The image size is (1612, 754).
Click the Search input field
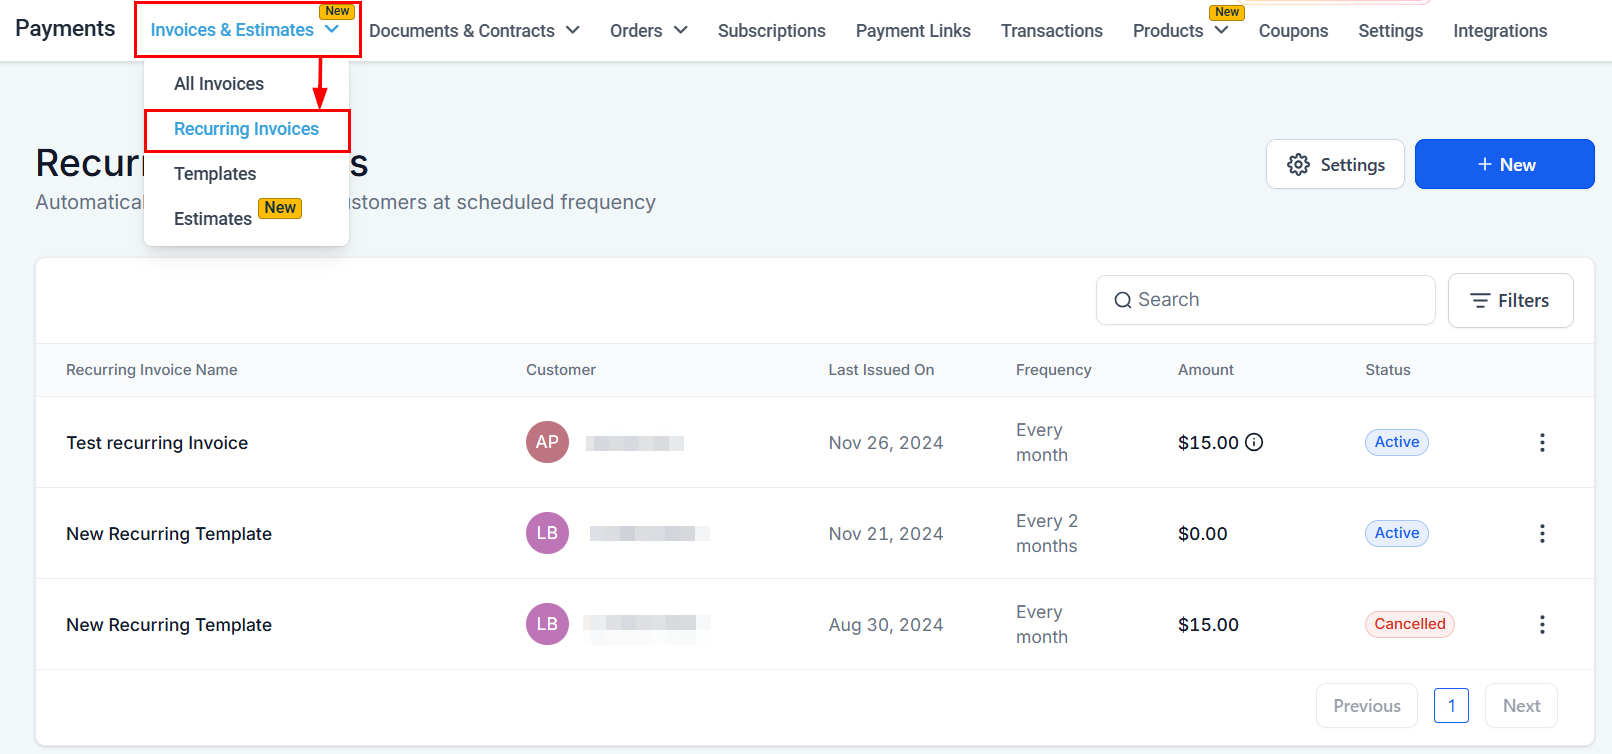tap(1265, 300)
